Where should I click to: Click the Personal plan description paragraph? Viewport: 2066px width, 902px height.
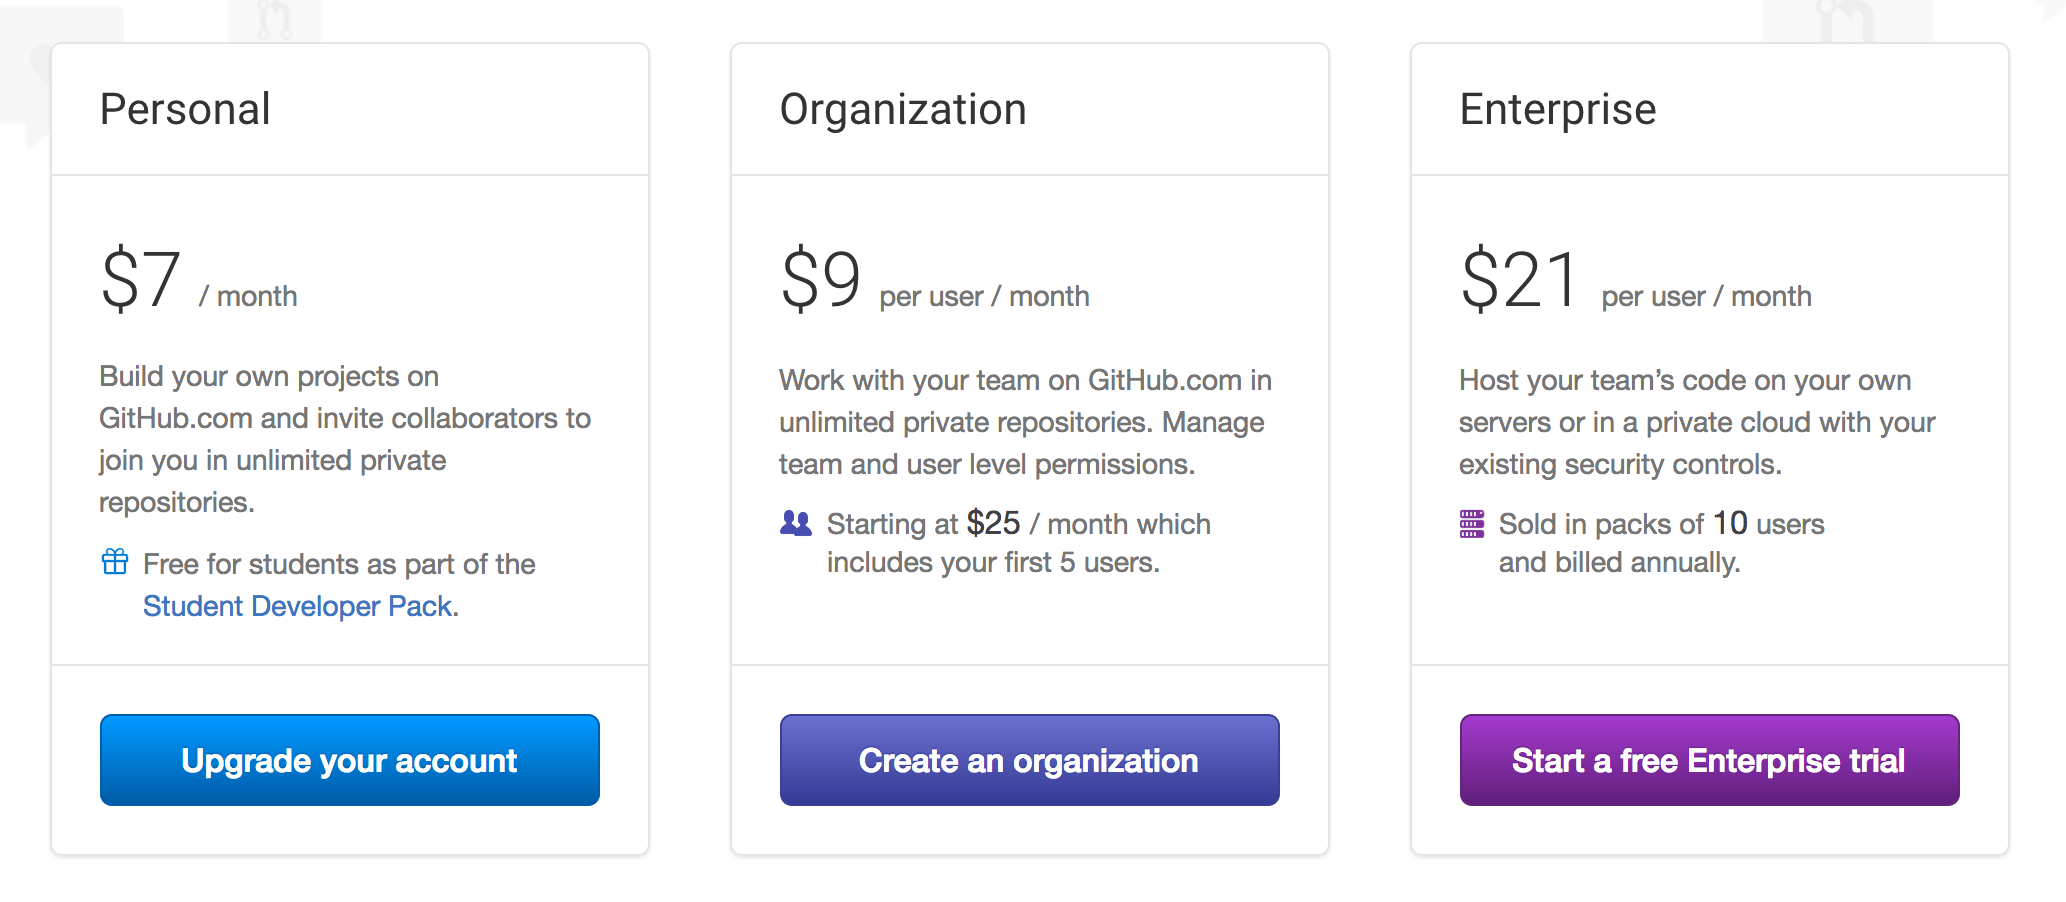tap(345, 439)
